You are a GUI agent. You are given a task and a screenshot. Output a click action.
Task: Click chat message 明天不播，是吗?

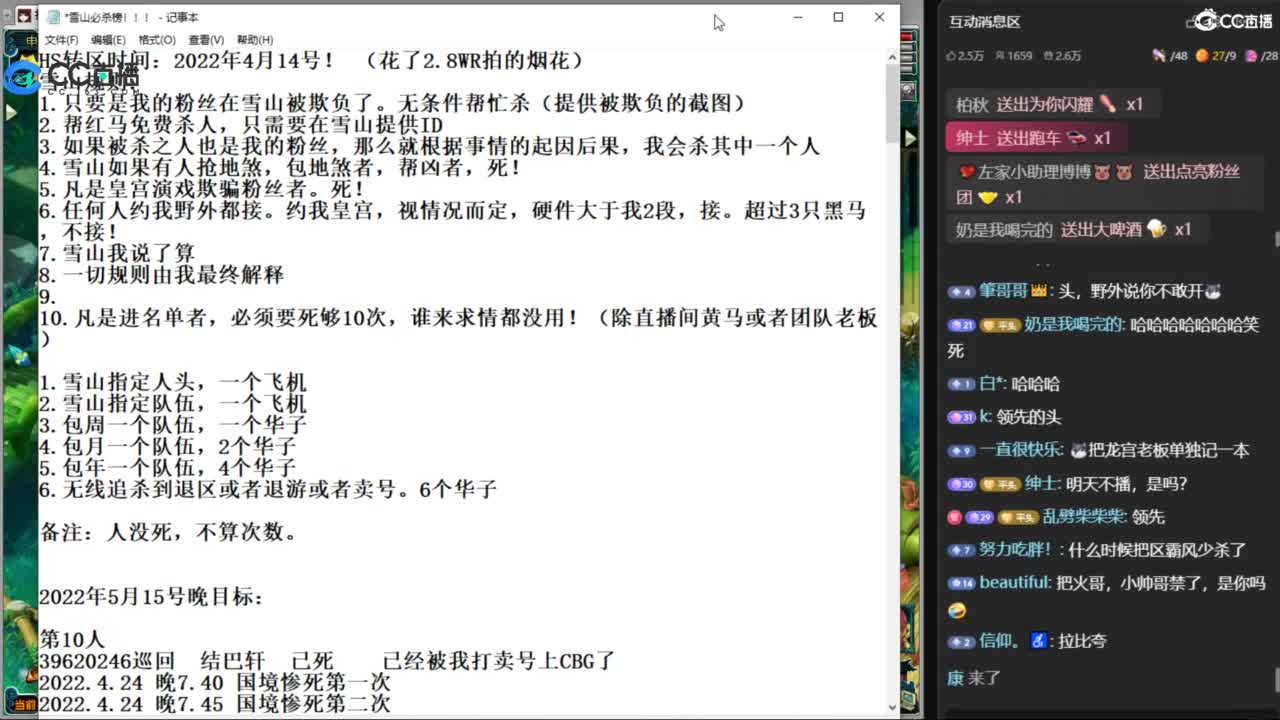click(1128, 484)
